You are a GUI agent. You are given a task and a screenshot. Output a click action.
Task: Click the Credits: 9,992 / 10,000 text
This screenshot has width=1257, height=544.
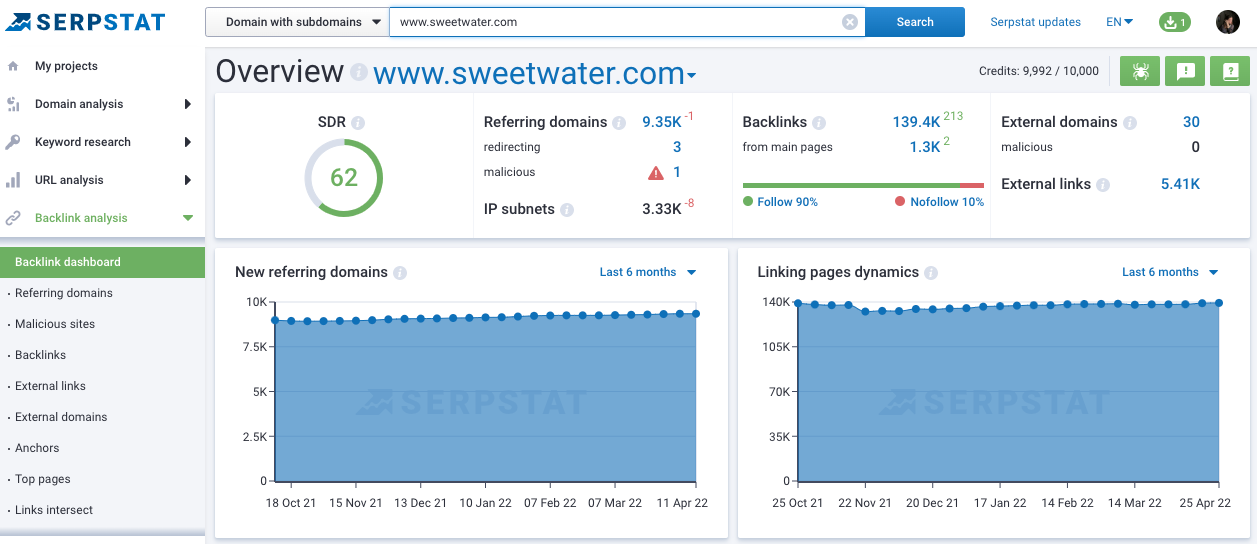[x=1039, y=71]
